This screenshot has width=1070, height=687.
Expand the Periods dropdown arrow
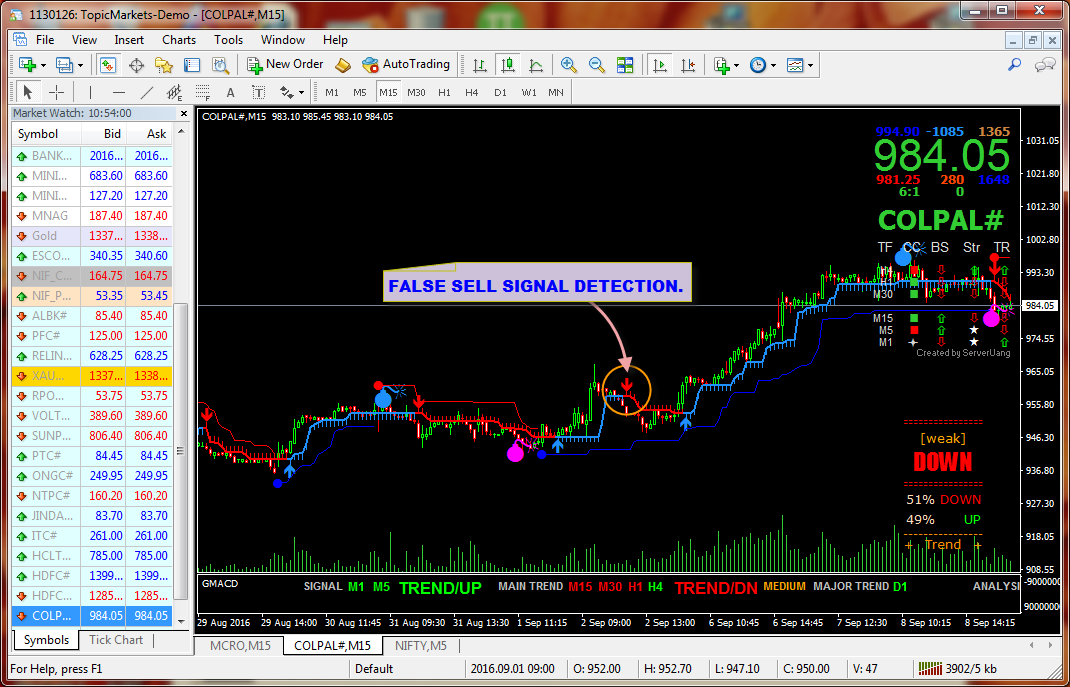(774, 65)
